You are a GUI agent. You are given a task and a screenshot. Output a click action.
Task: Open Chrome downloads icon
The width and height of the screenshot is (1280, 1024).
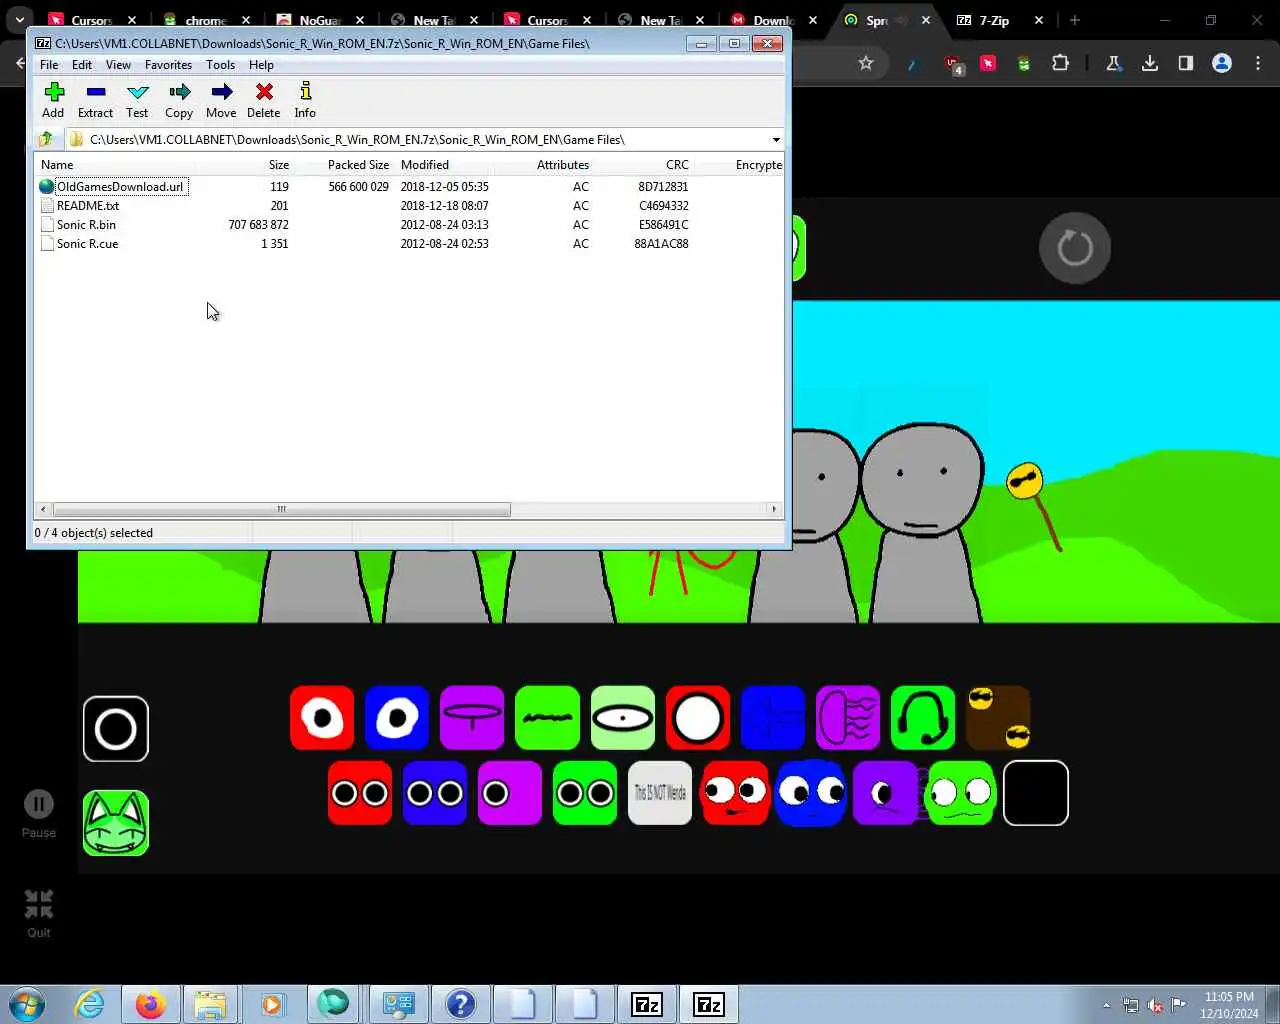pyautogui.click(x=1150, y=63)
